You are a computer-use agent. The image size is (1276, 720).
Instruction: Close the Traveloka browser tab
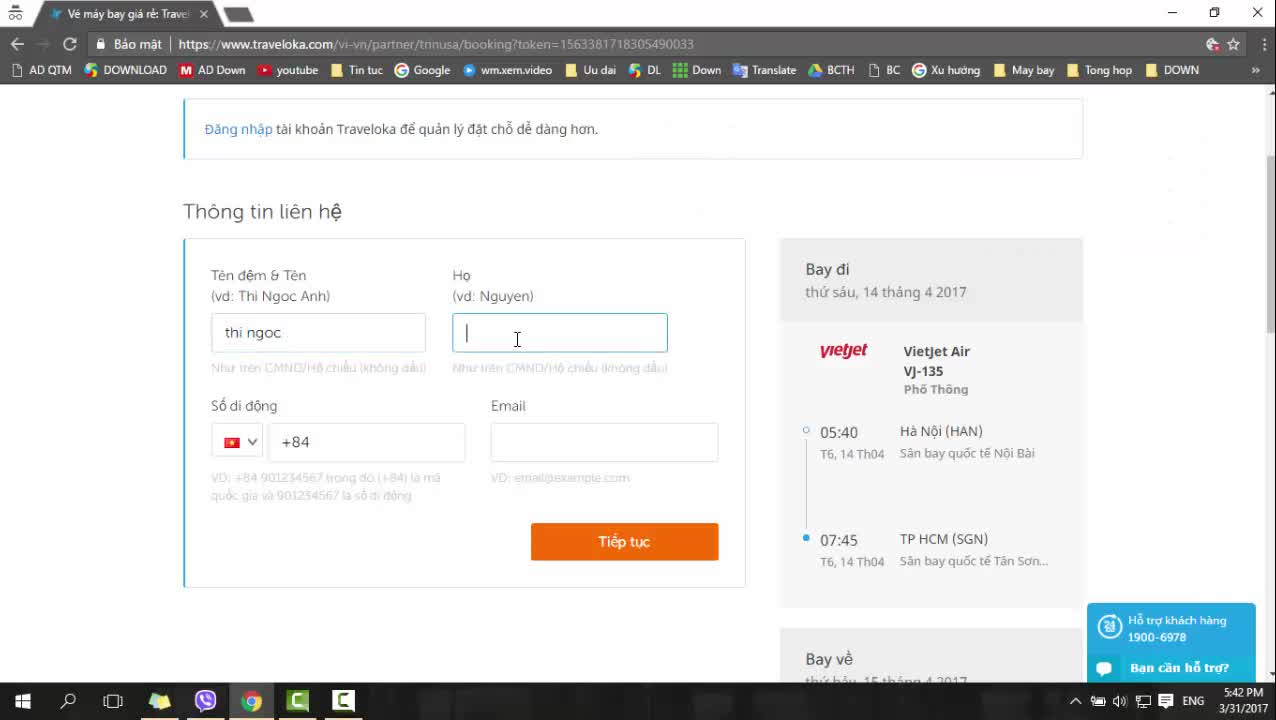tap(204, 14)
